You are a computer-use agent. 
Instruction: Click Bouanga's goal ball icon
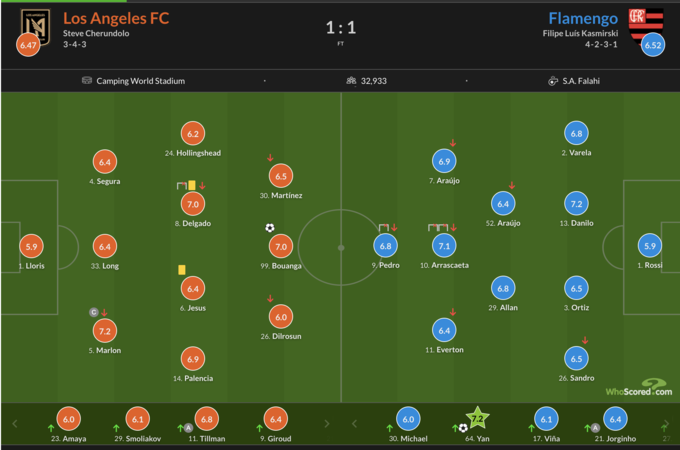point(270,228)
